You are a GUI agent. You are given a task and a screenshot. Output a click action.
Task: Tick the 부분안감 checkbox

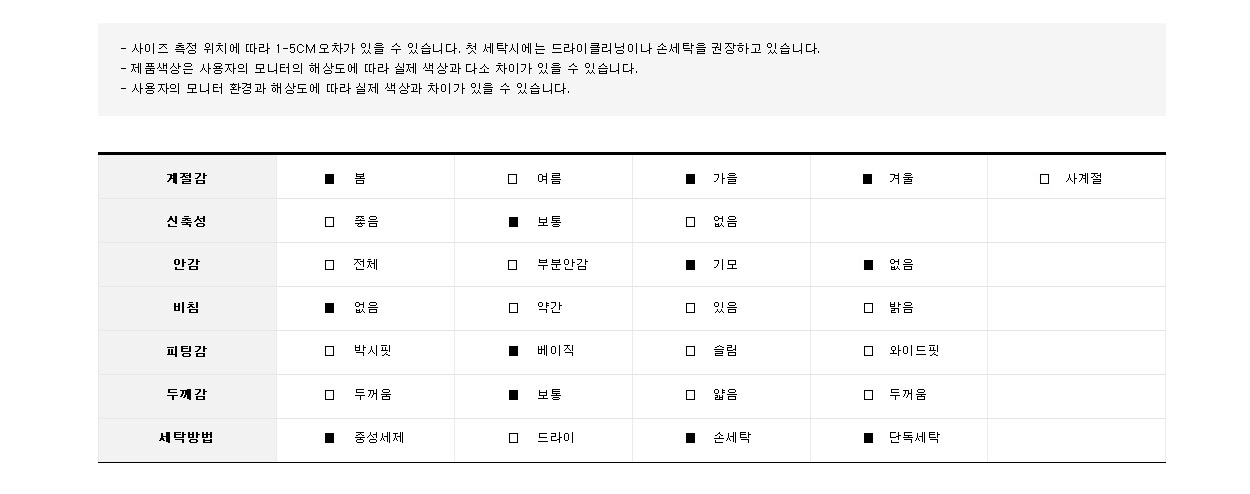[513, 265]
